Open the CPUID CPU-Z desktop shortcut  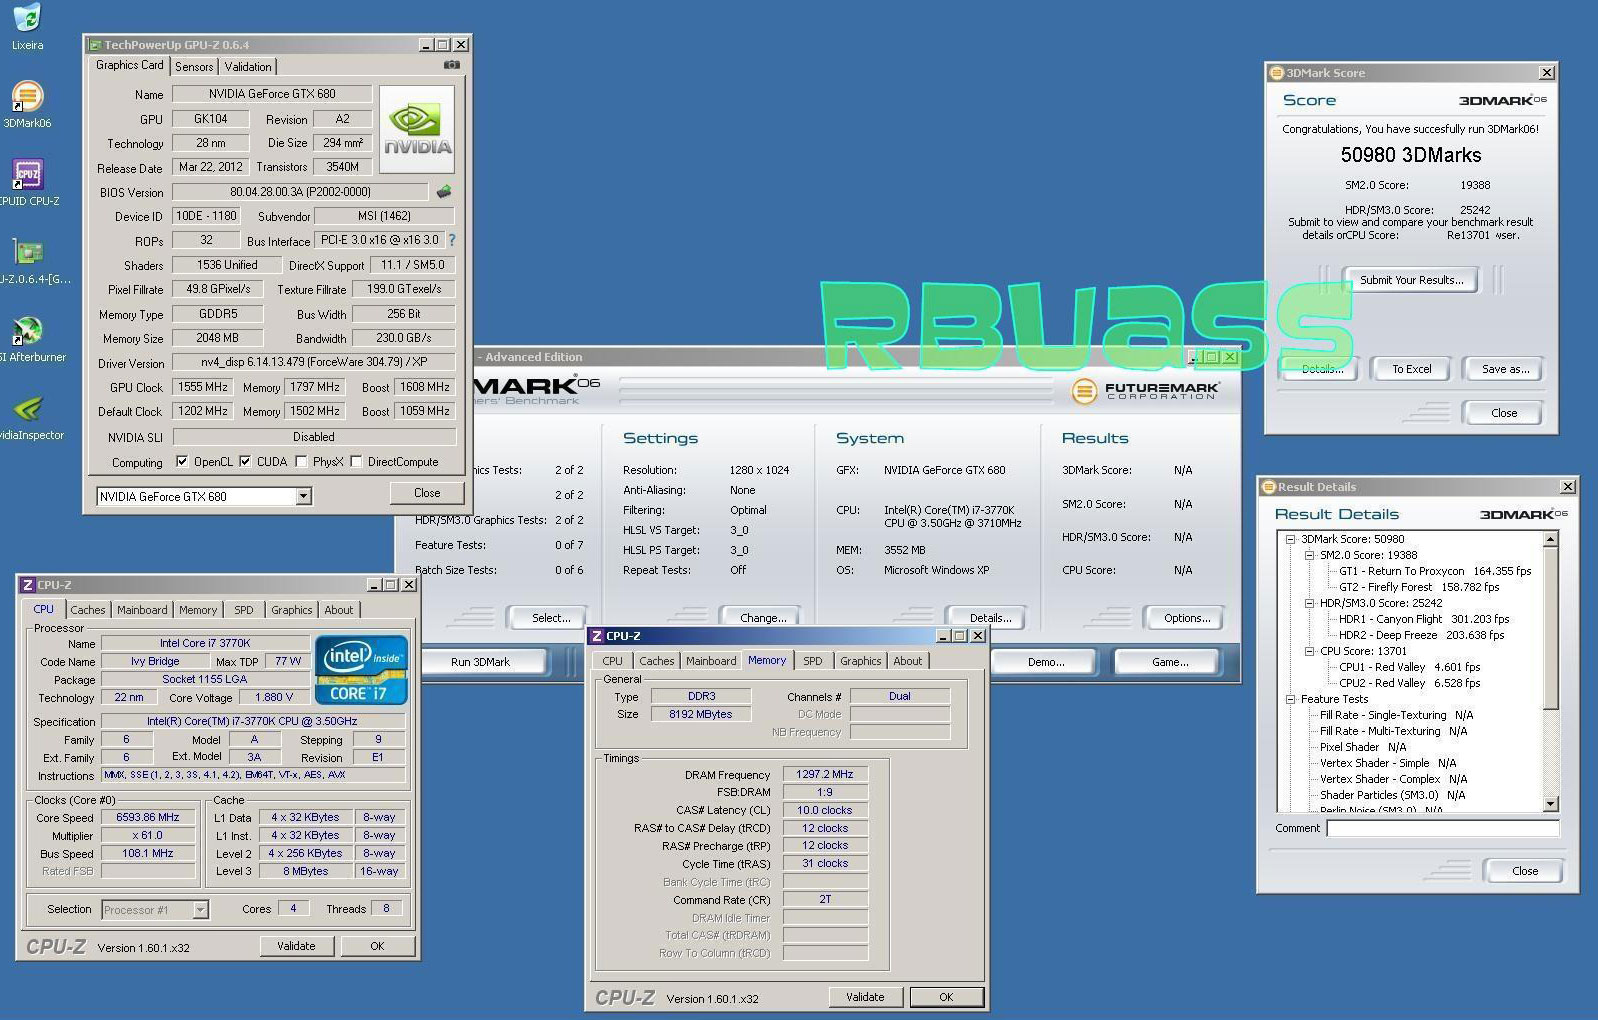coord(28,182)
